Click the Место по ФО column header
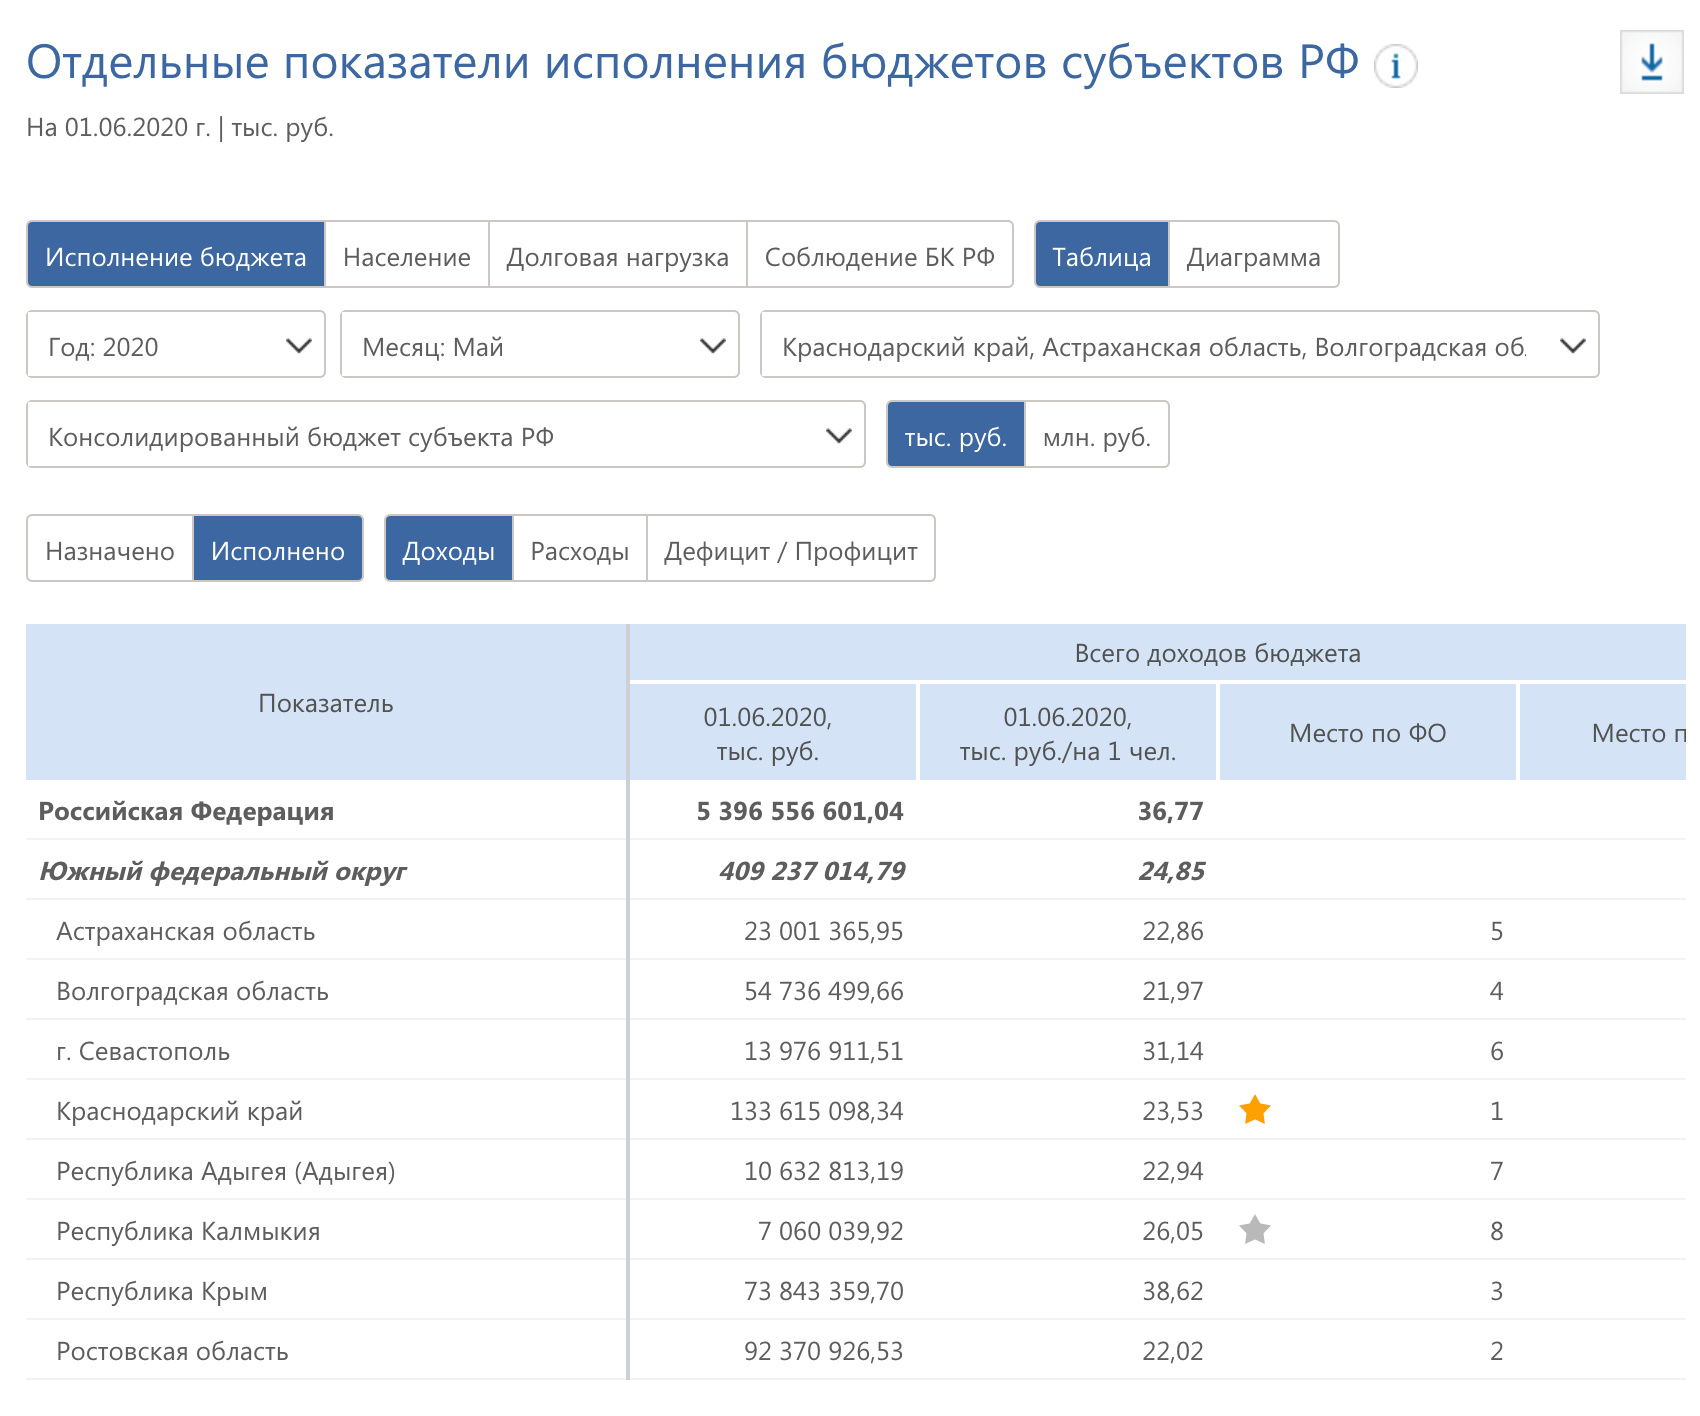 coord(1367,733)
